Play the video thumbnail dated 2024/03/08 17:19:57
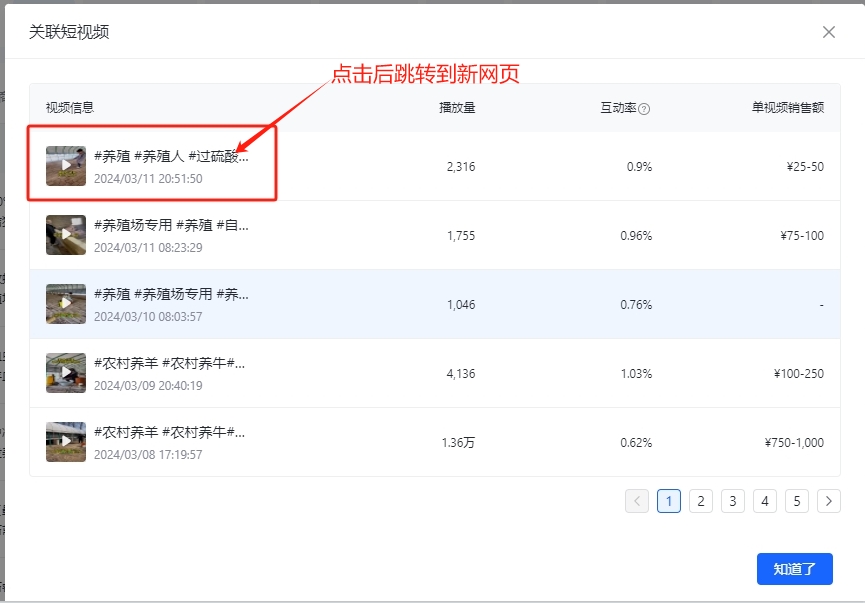865x603 pixels. point(66,442)
